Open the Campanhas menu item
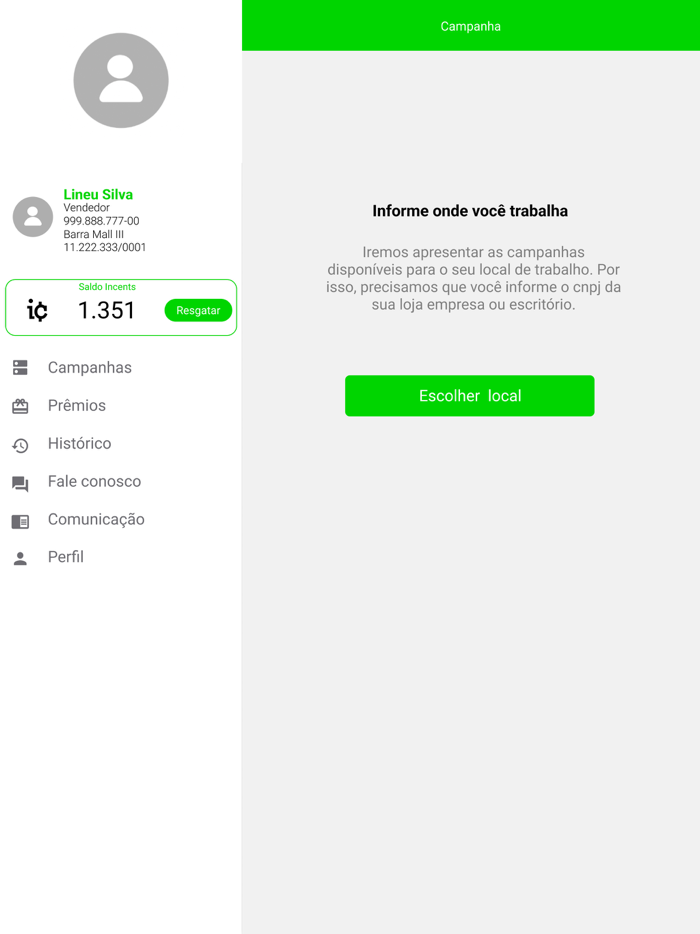 tap(89, 368)
